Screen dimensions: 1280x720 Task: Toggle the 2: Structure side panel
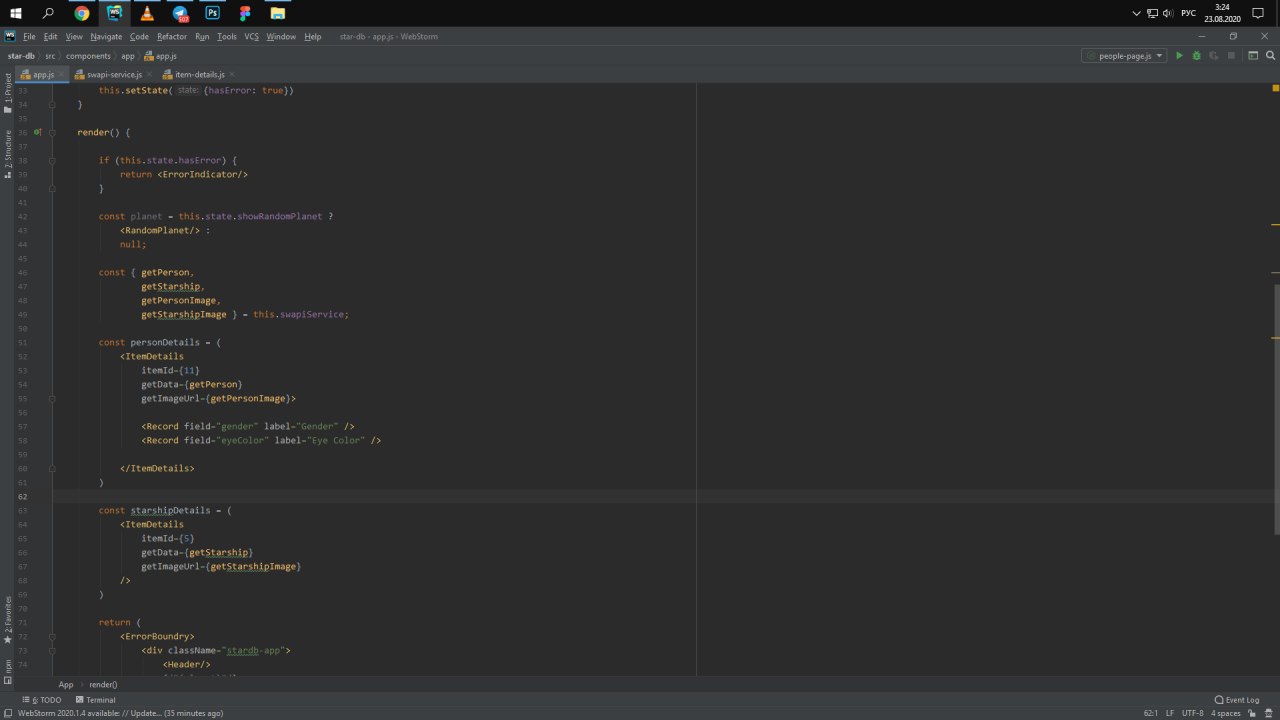click(x=8, y=153)
